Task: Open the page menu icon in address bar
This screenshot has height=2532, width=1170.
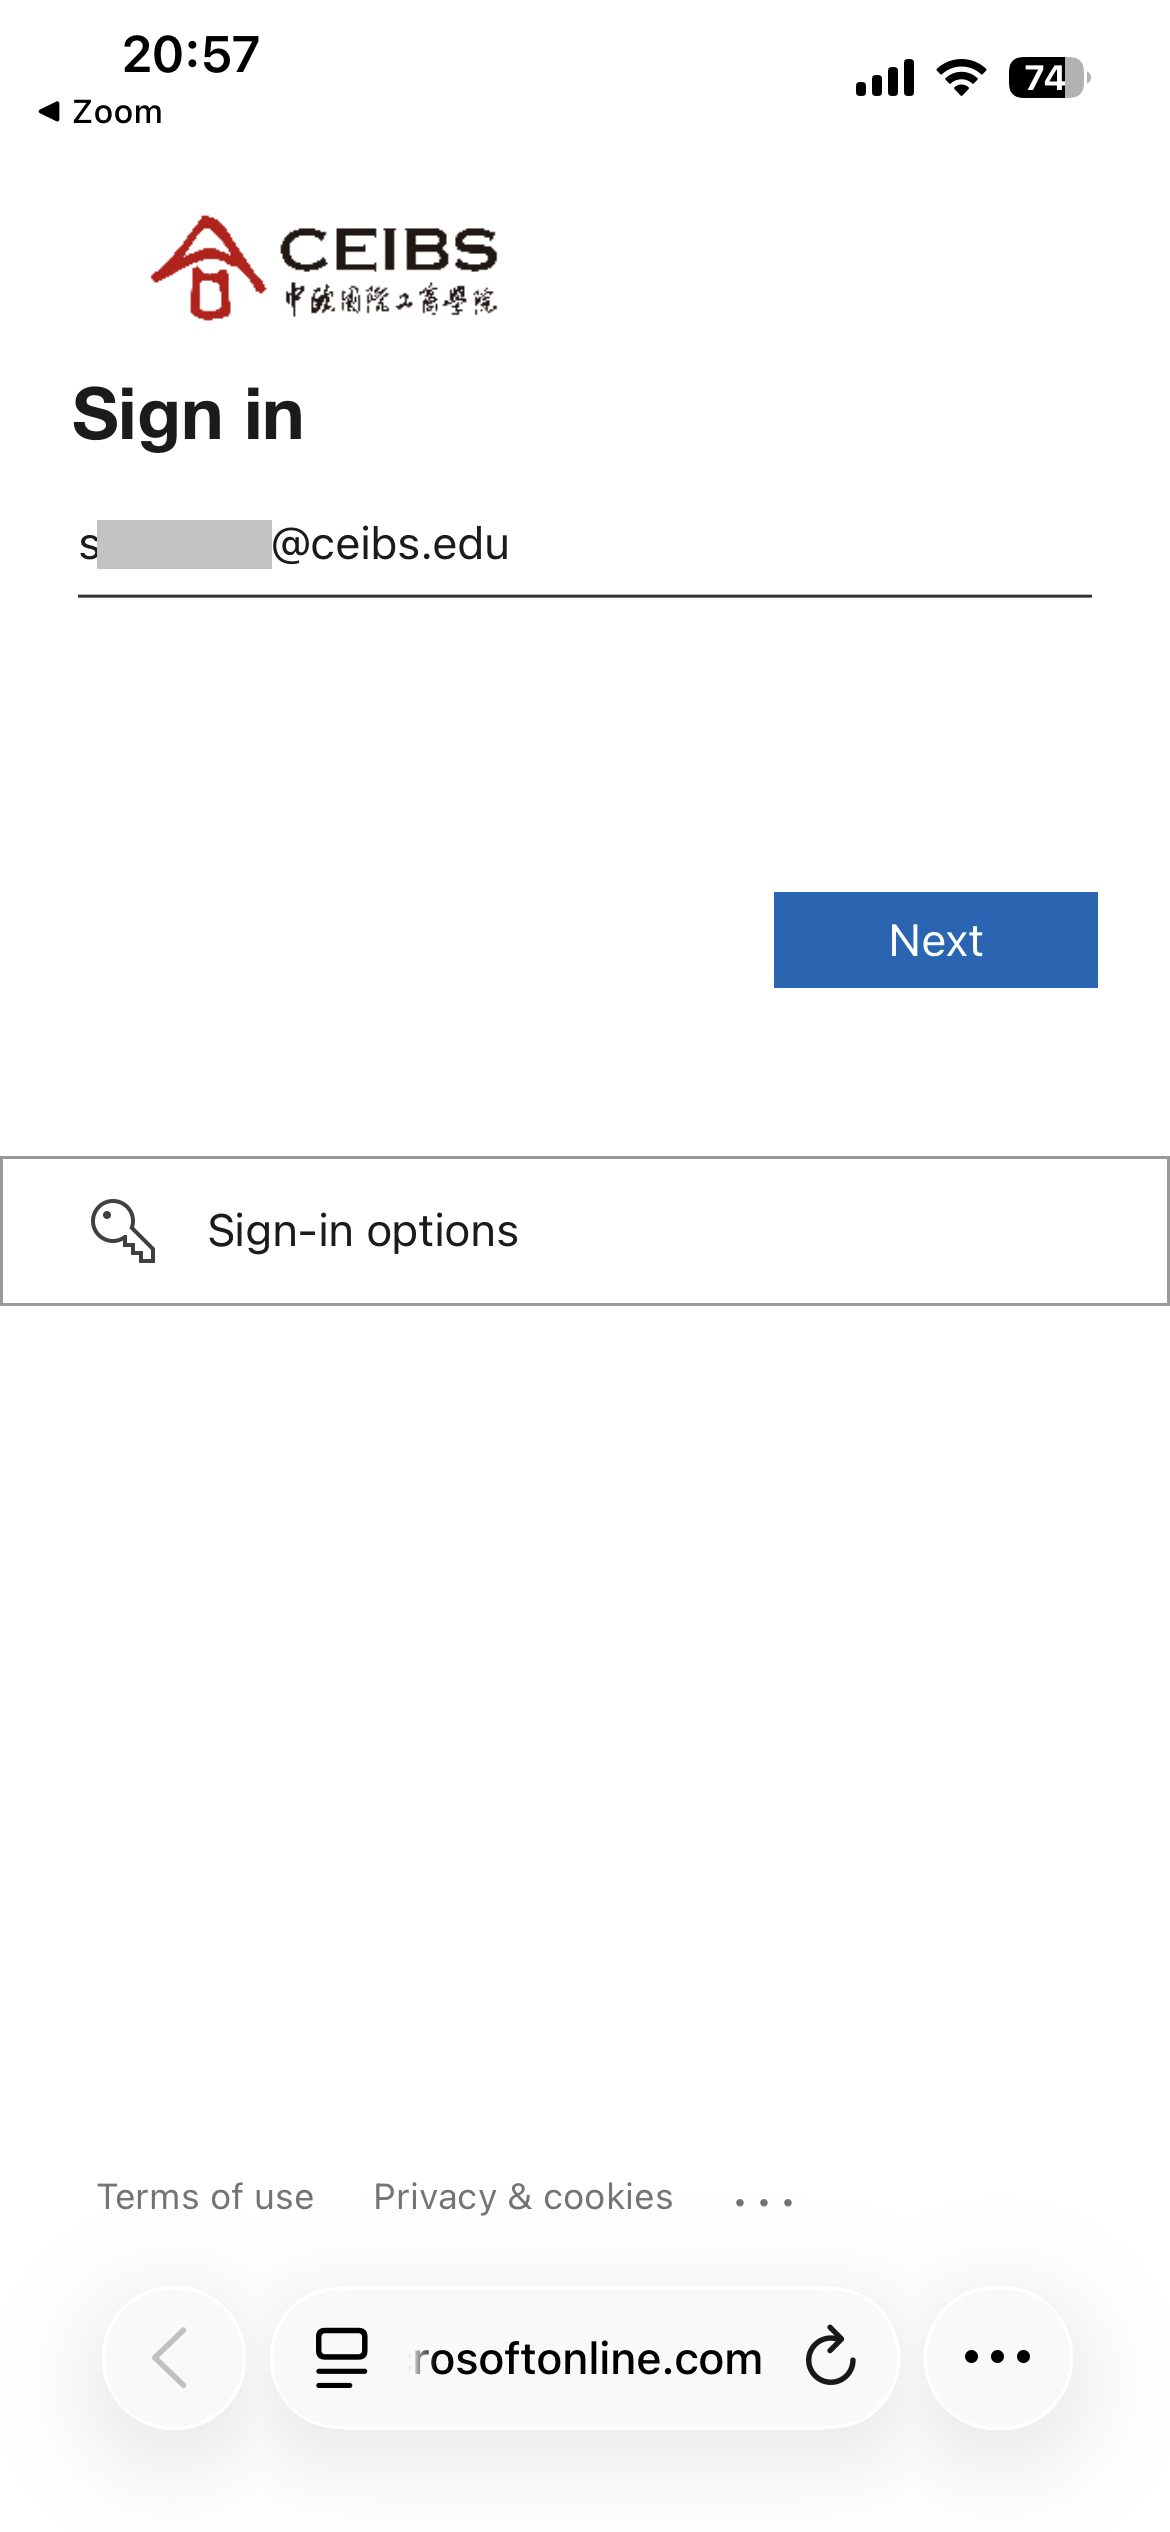Action: [x=342, y=2358]
